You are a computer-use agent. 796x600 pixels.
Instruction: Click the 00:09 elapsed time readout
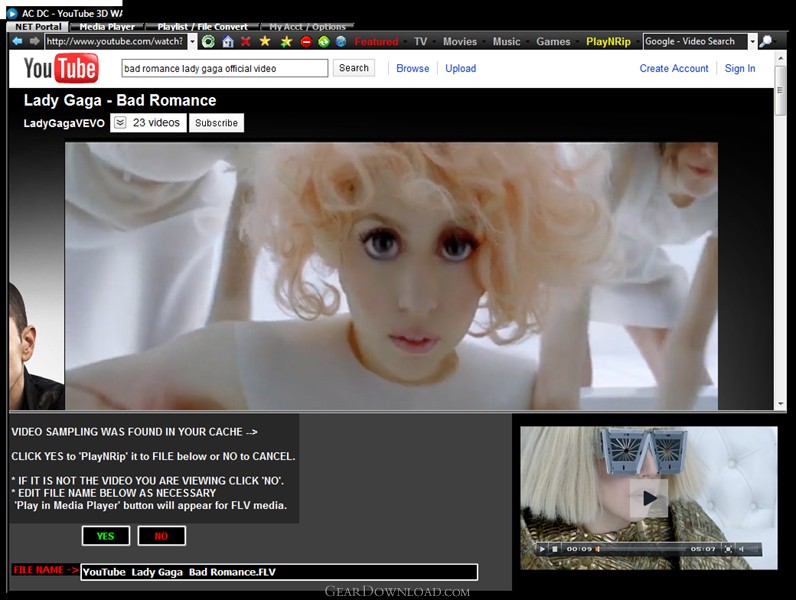[x=579, y=549]
